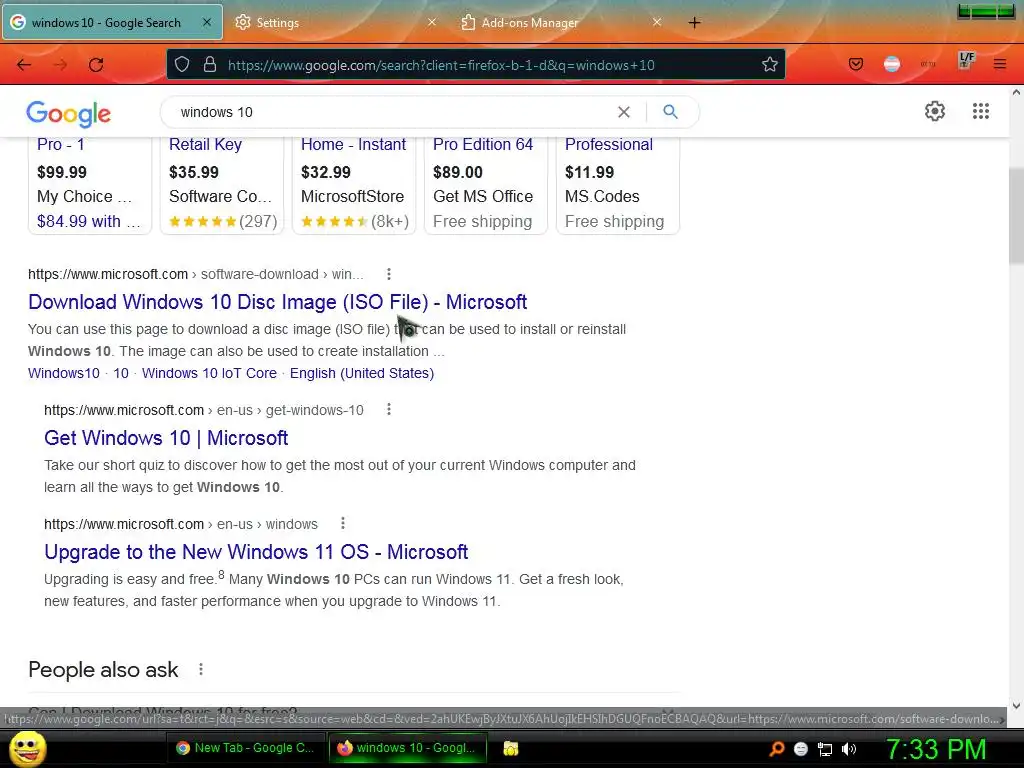Click the microsoft.com en-us get-windows-10 breadcrumb
1024x768 pixels.
tap(204, 410)
